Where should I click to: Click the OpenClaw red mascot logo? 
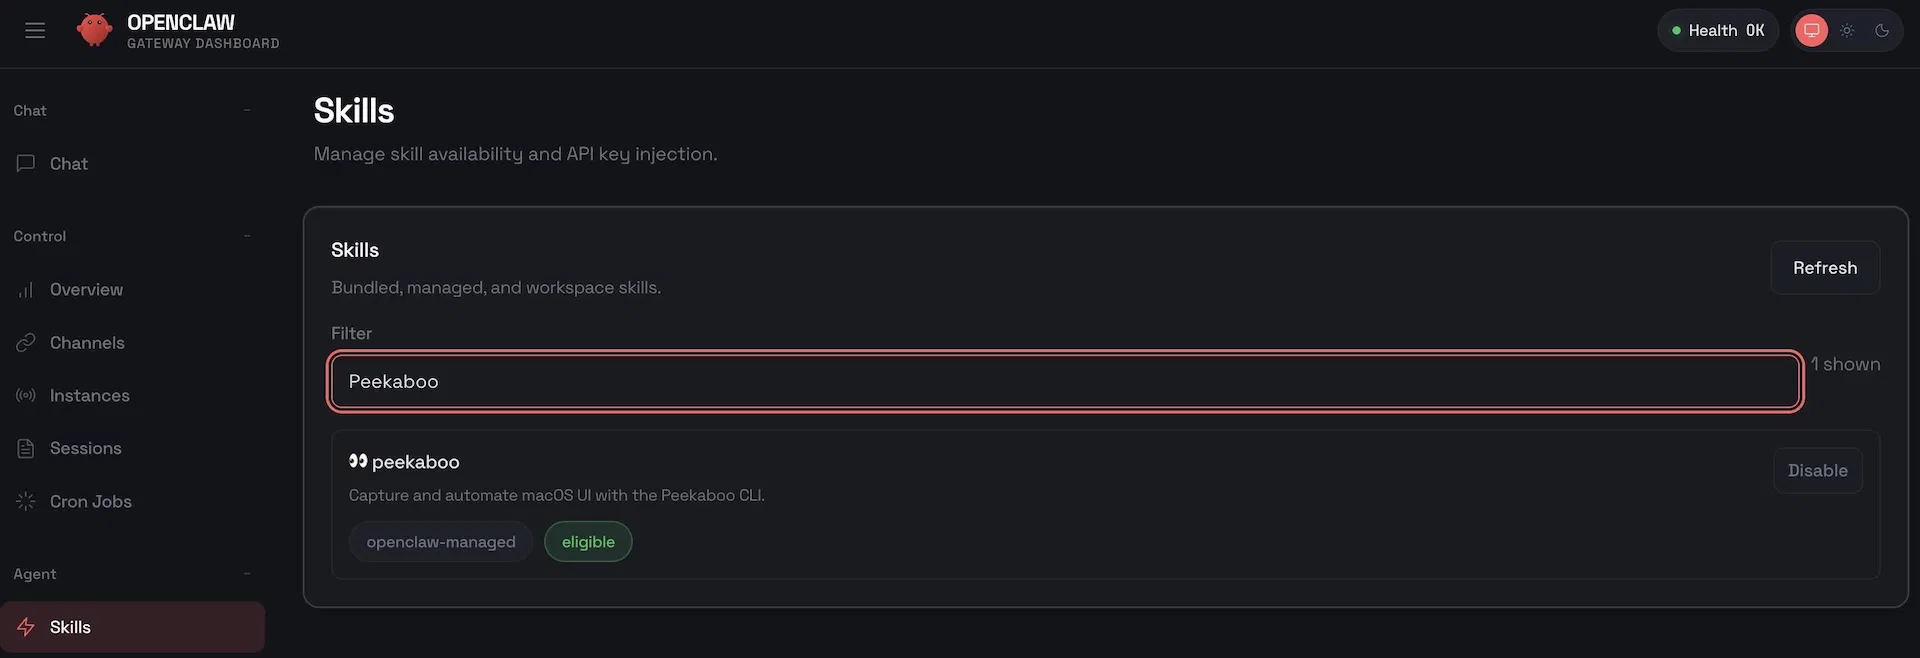tap(95, 30)
